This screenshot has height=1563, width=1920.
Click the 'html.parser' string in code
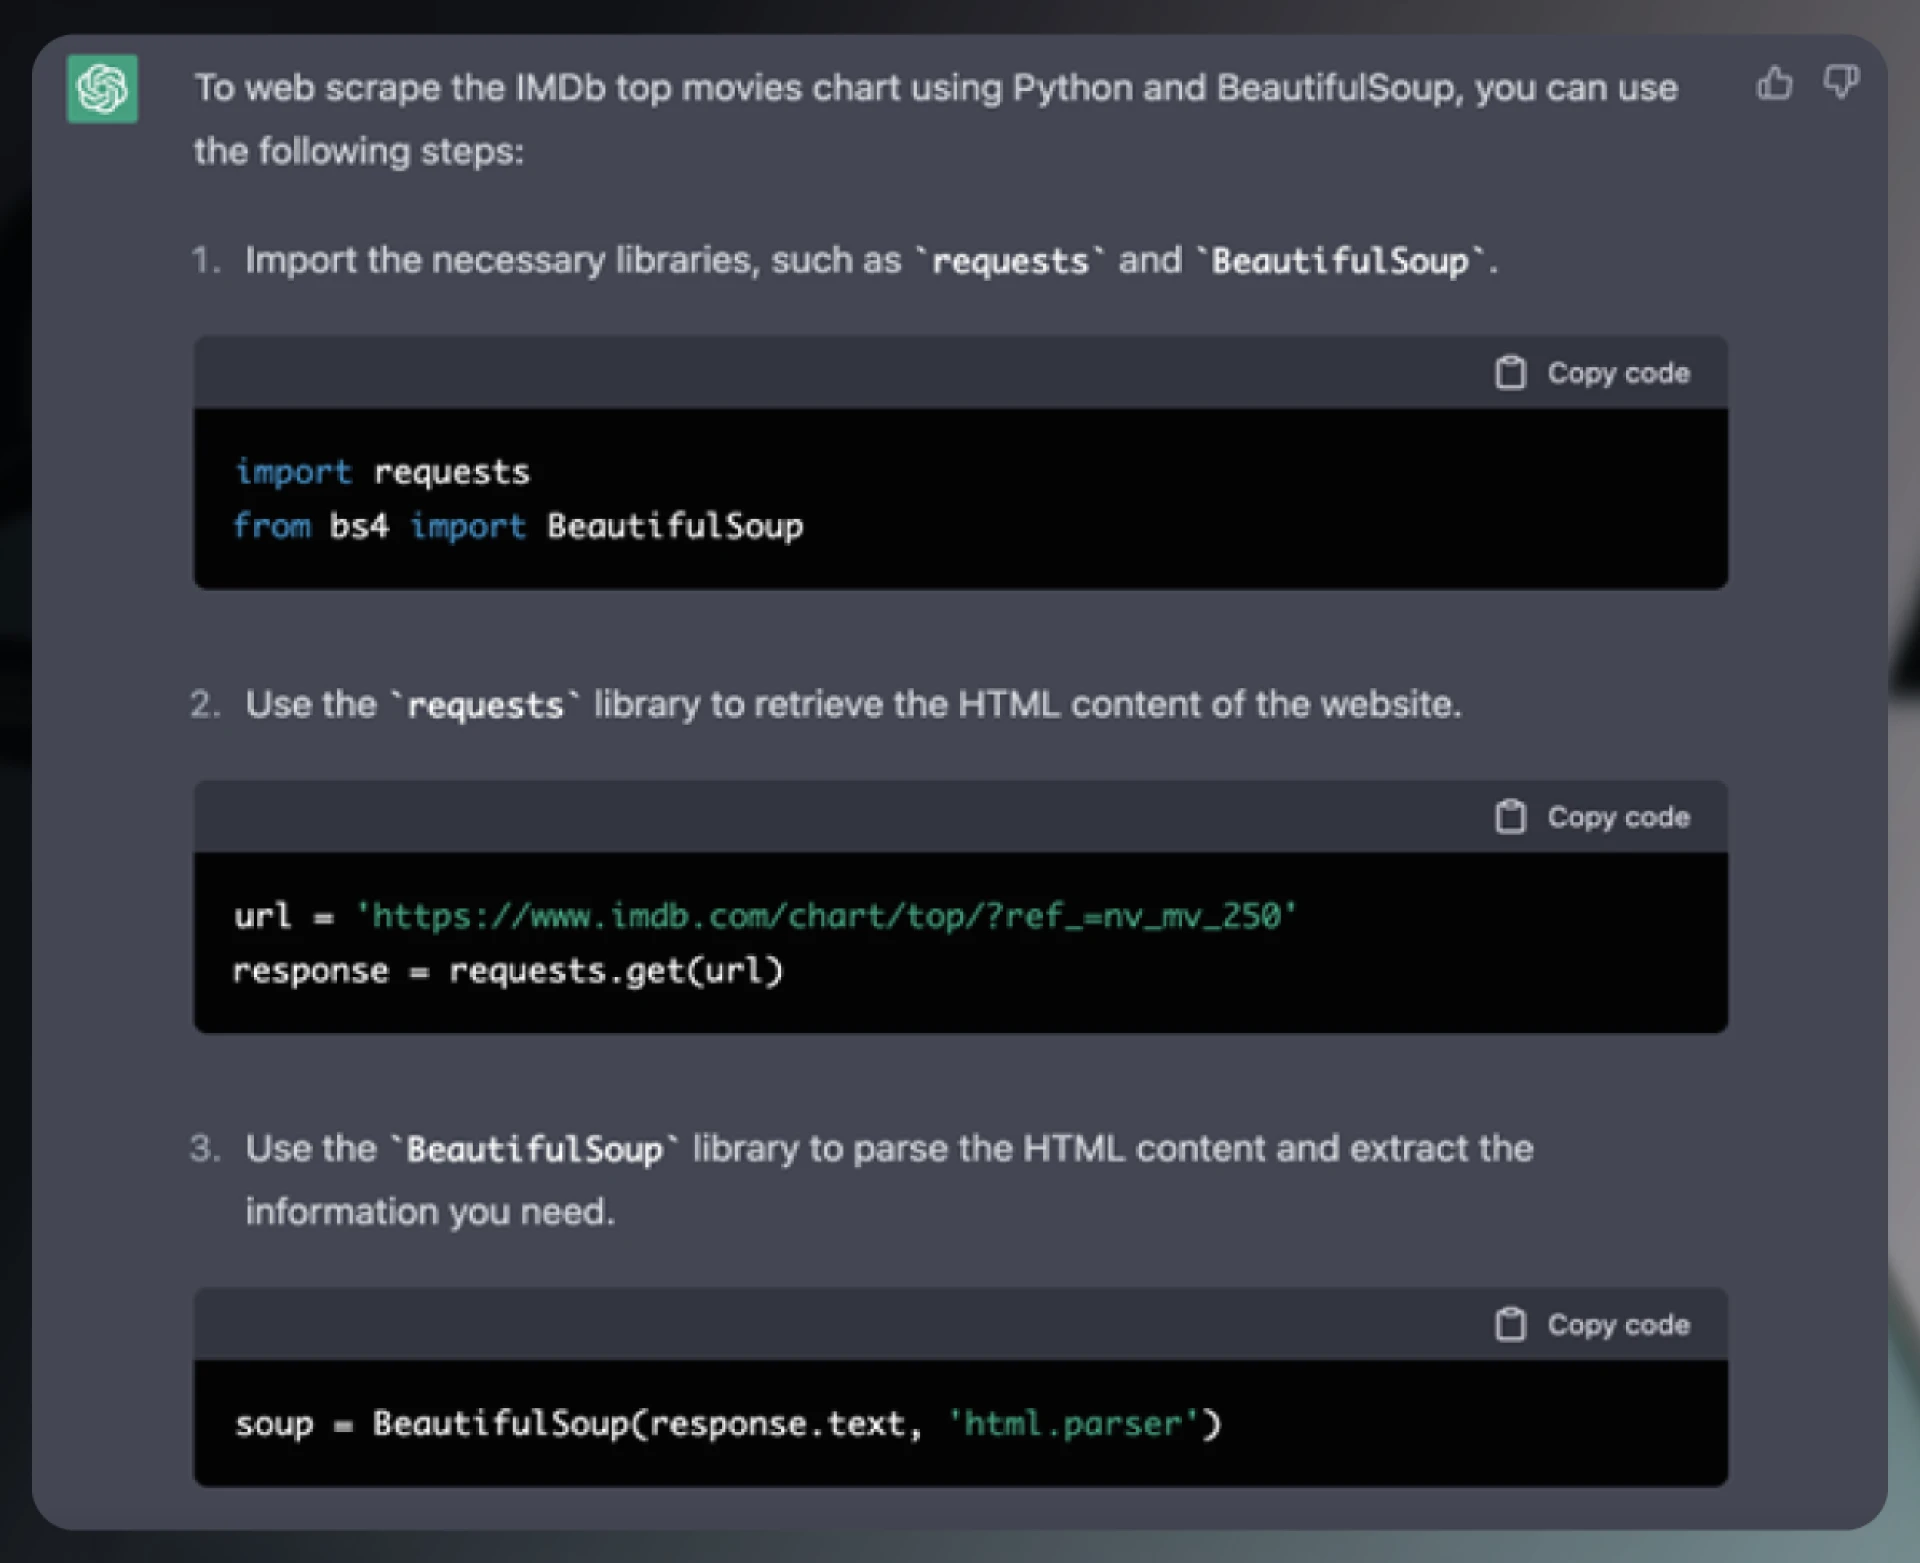1074,1423
